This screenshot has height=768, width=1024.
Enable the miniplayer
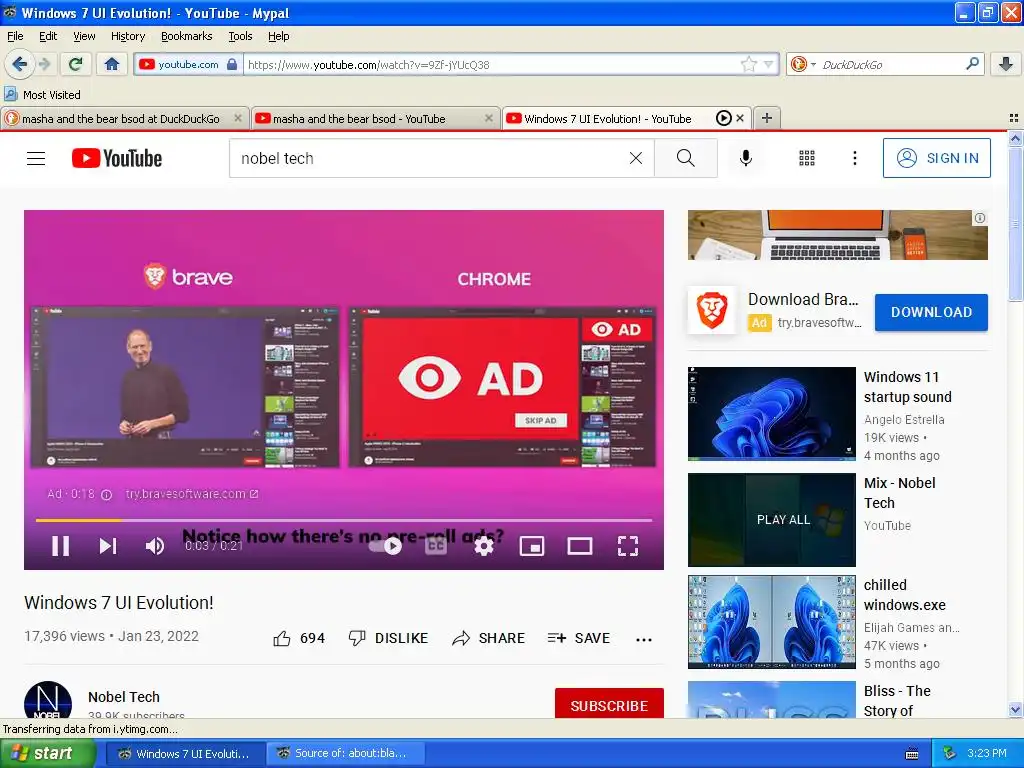[532, 546]
